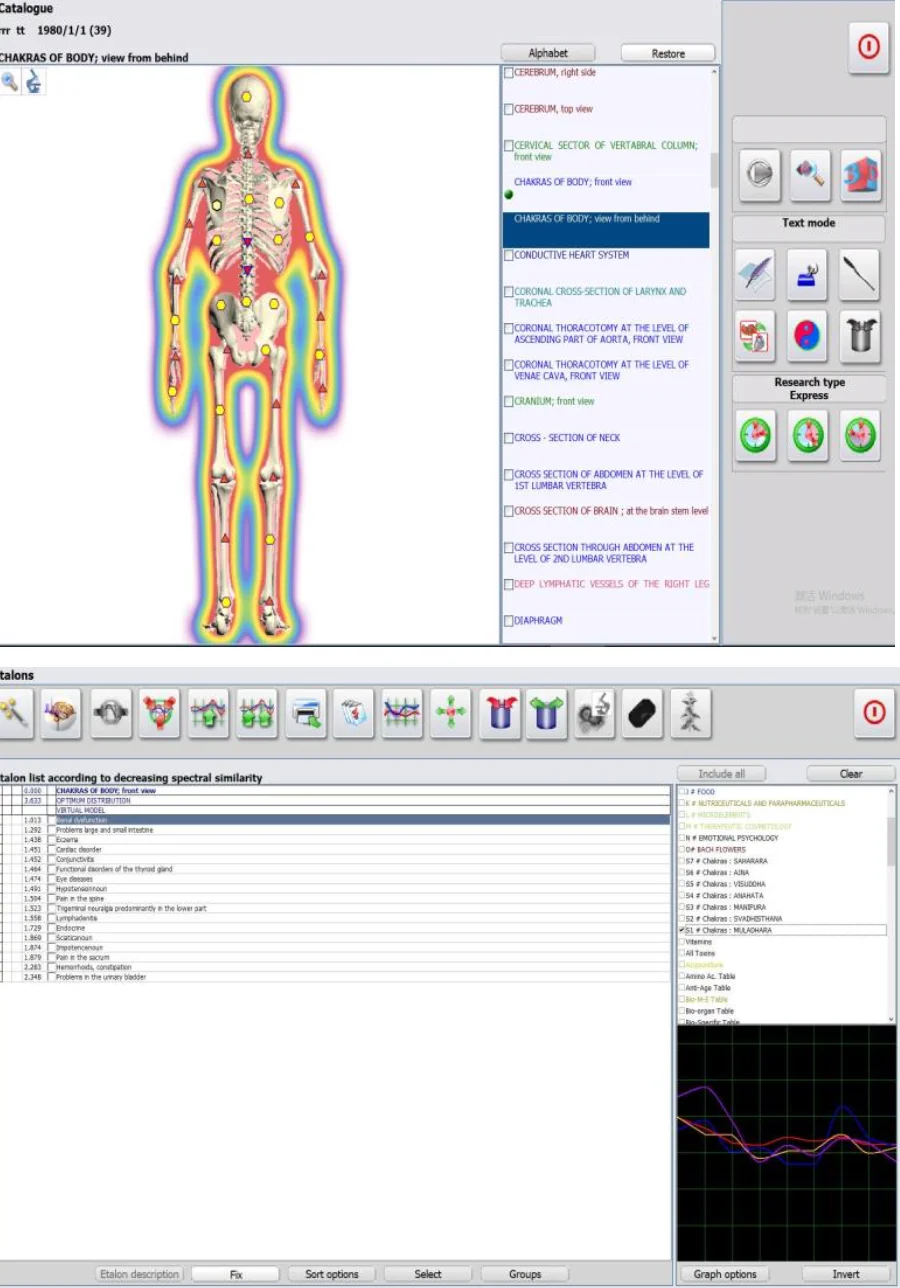
Task: Tick the Renal dysfunction etalon checkbox
Action: (51, 820)
